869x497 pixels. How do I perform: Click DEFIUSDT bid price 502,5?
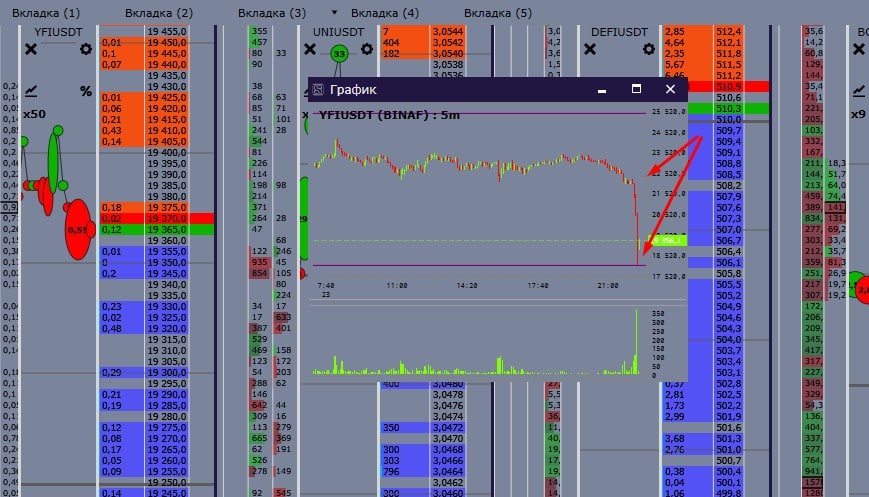click(728, 394)
